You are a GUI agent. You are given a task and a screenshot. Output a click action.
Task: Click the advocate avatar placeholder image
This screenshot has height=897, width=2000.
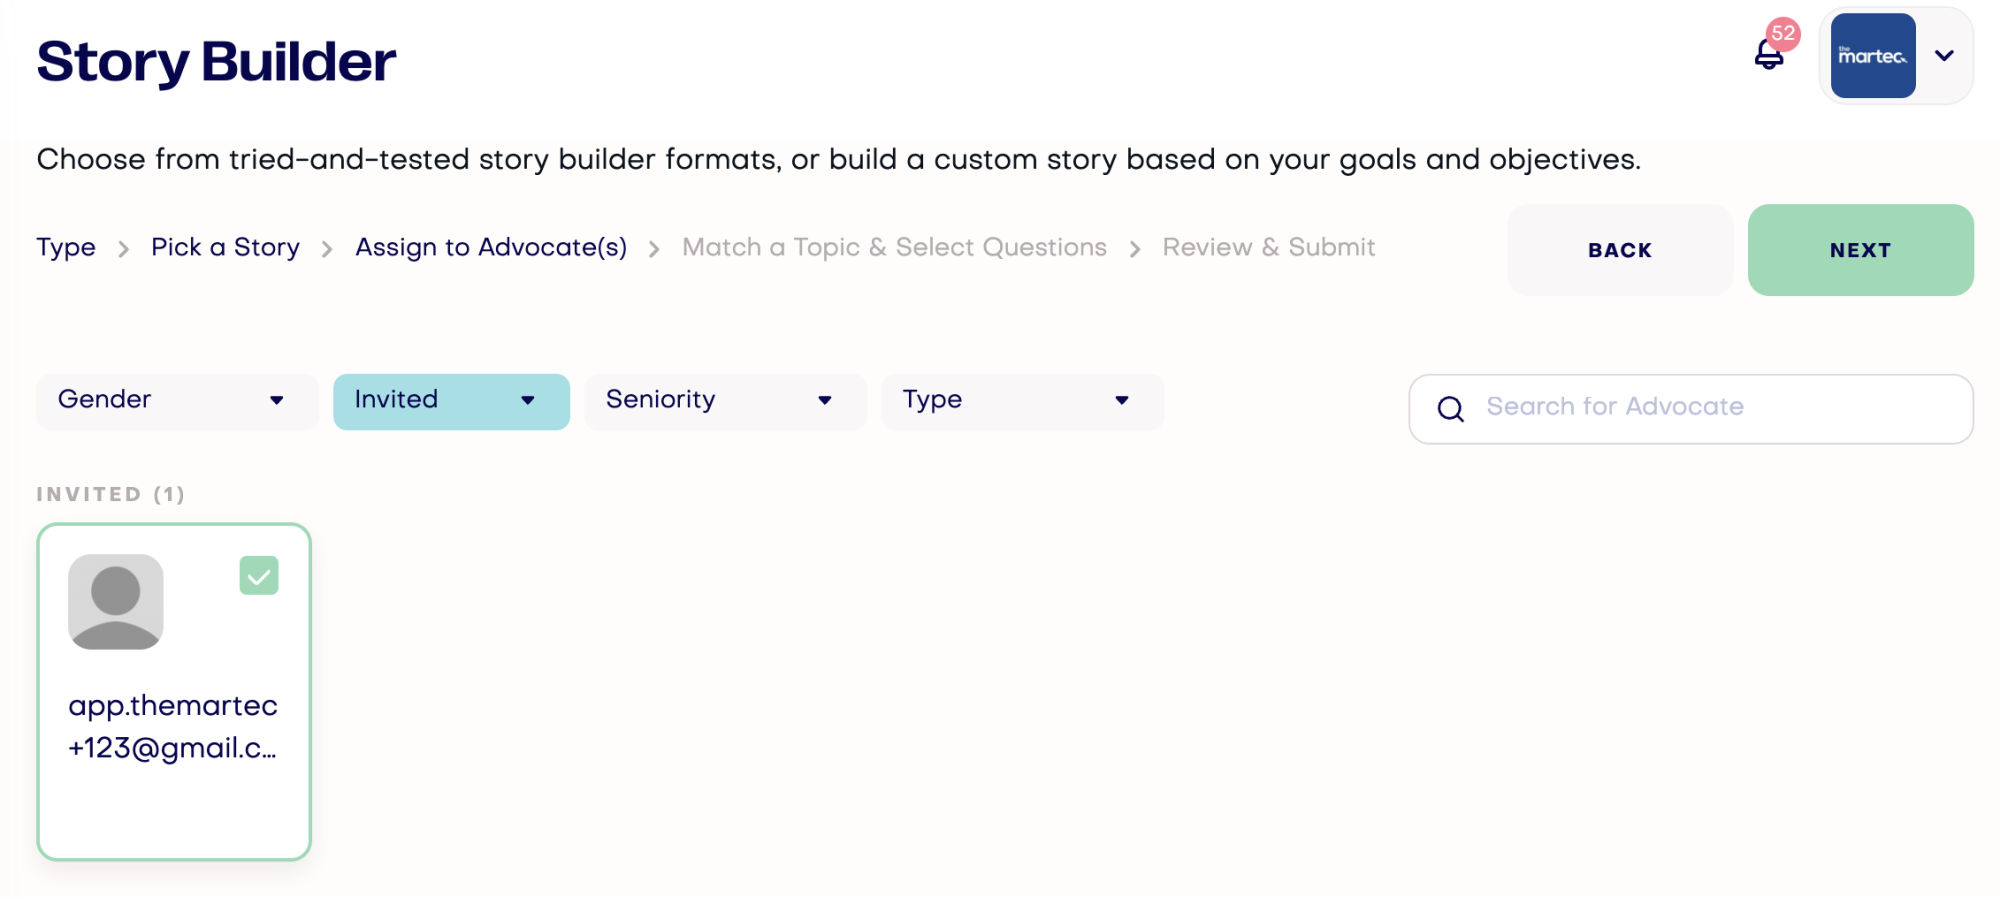[x=116, y=602]
